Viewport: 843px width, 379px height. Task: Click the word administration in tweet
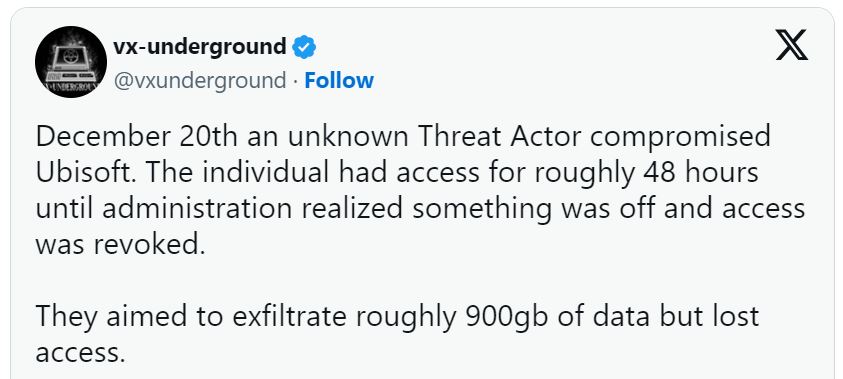(199, 209)
